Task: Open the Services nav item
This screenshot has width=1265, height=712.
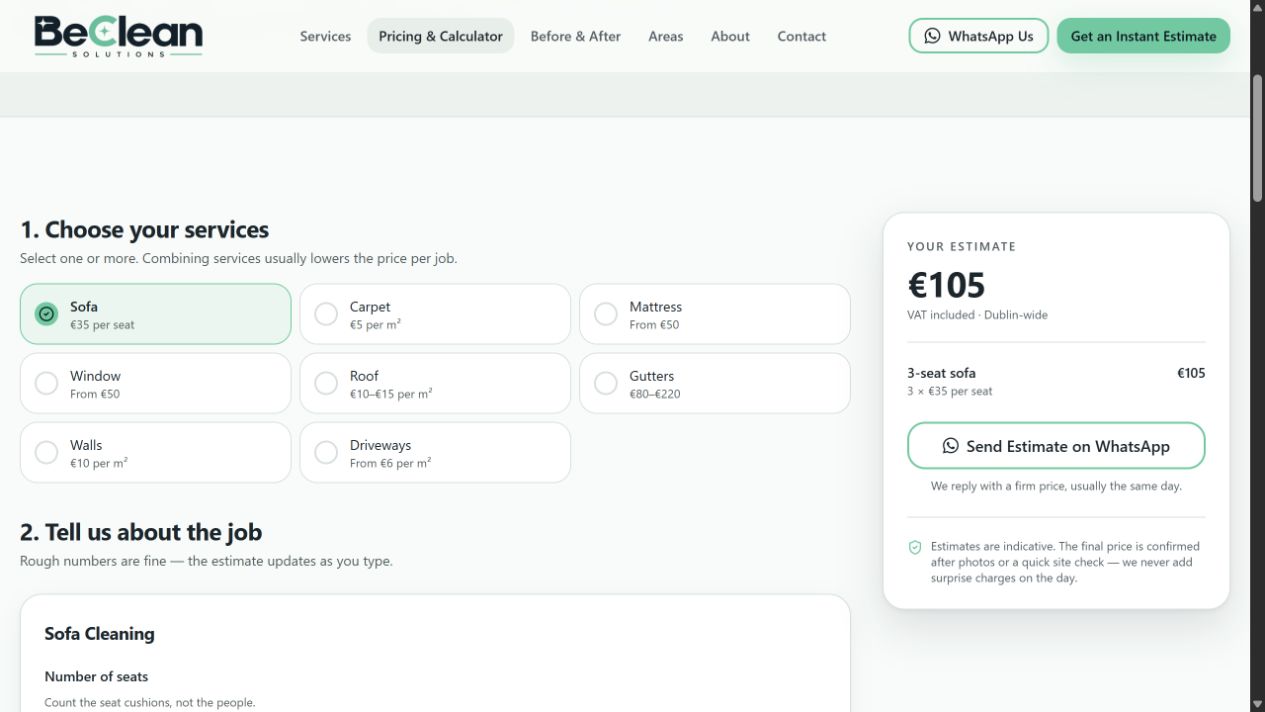Action: [x=325, y=36]
